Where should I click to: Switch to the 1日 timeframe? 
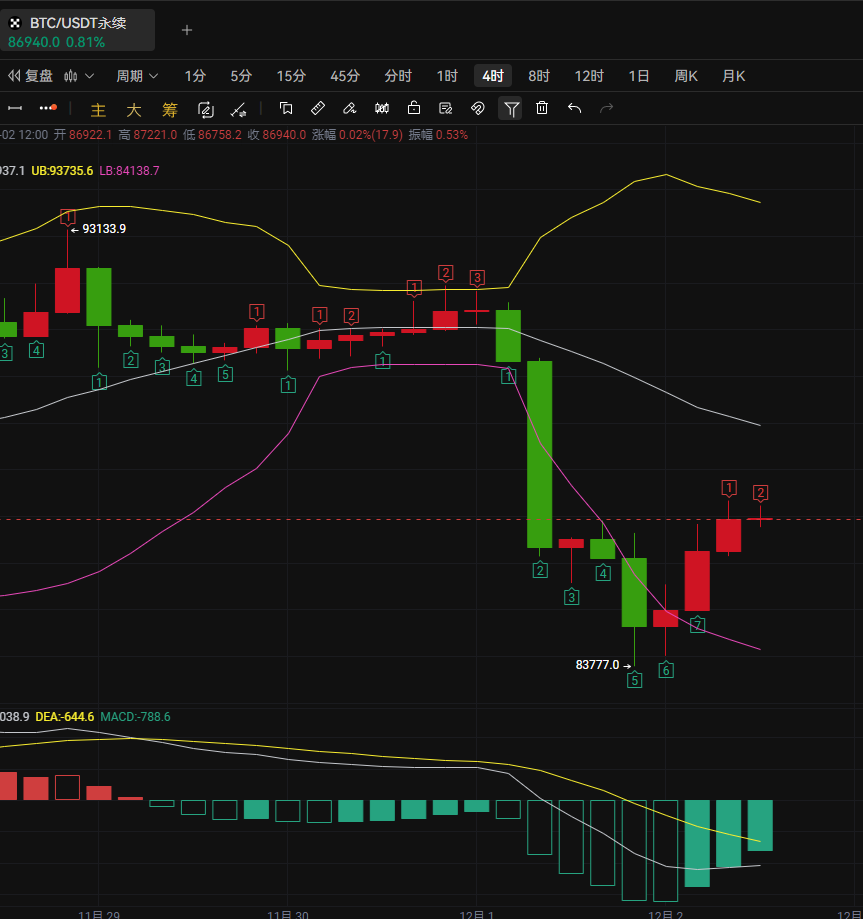tap(639, 76)
